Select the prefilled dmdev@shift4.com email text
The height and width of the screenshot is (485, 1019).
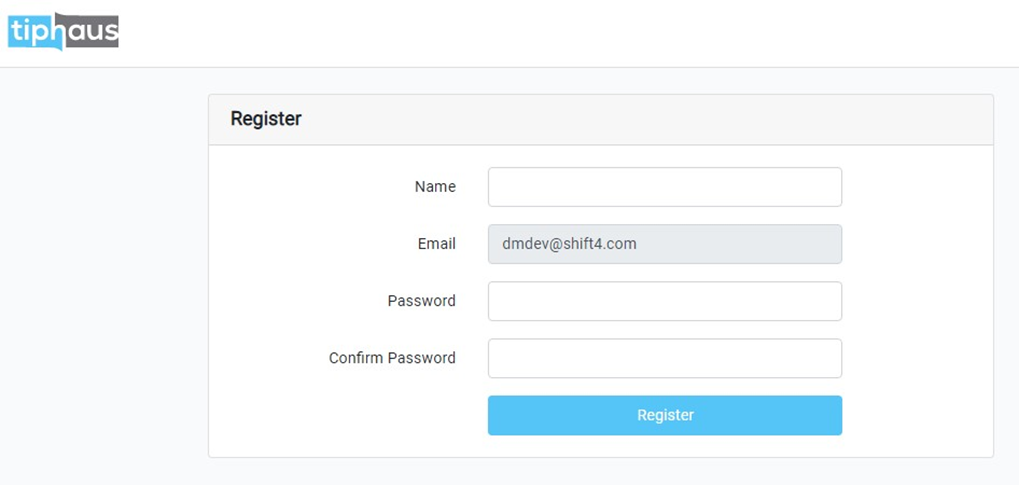pos(570,244)
